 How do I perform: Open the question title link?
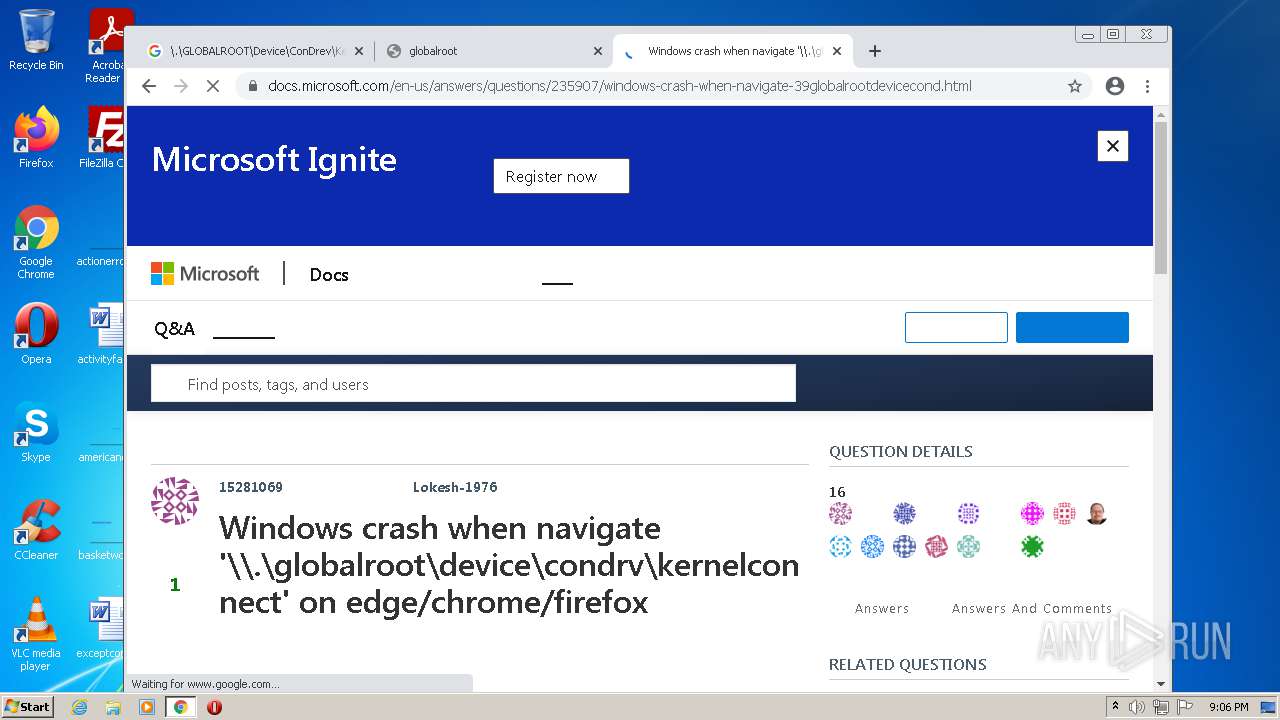pyautogui.click(x=509, y=565)
